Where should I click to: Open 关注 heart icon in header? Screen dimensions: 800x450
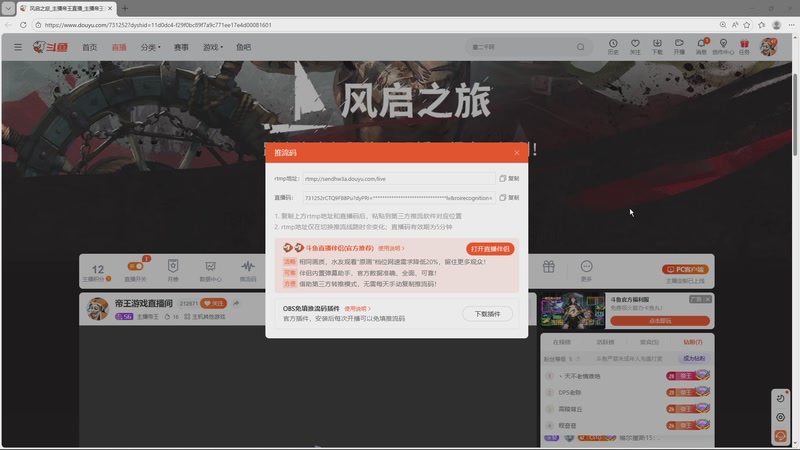635,46
